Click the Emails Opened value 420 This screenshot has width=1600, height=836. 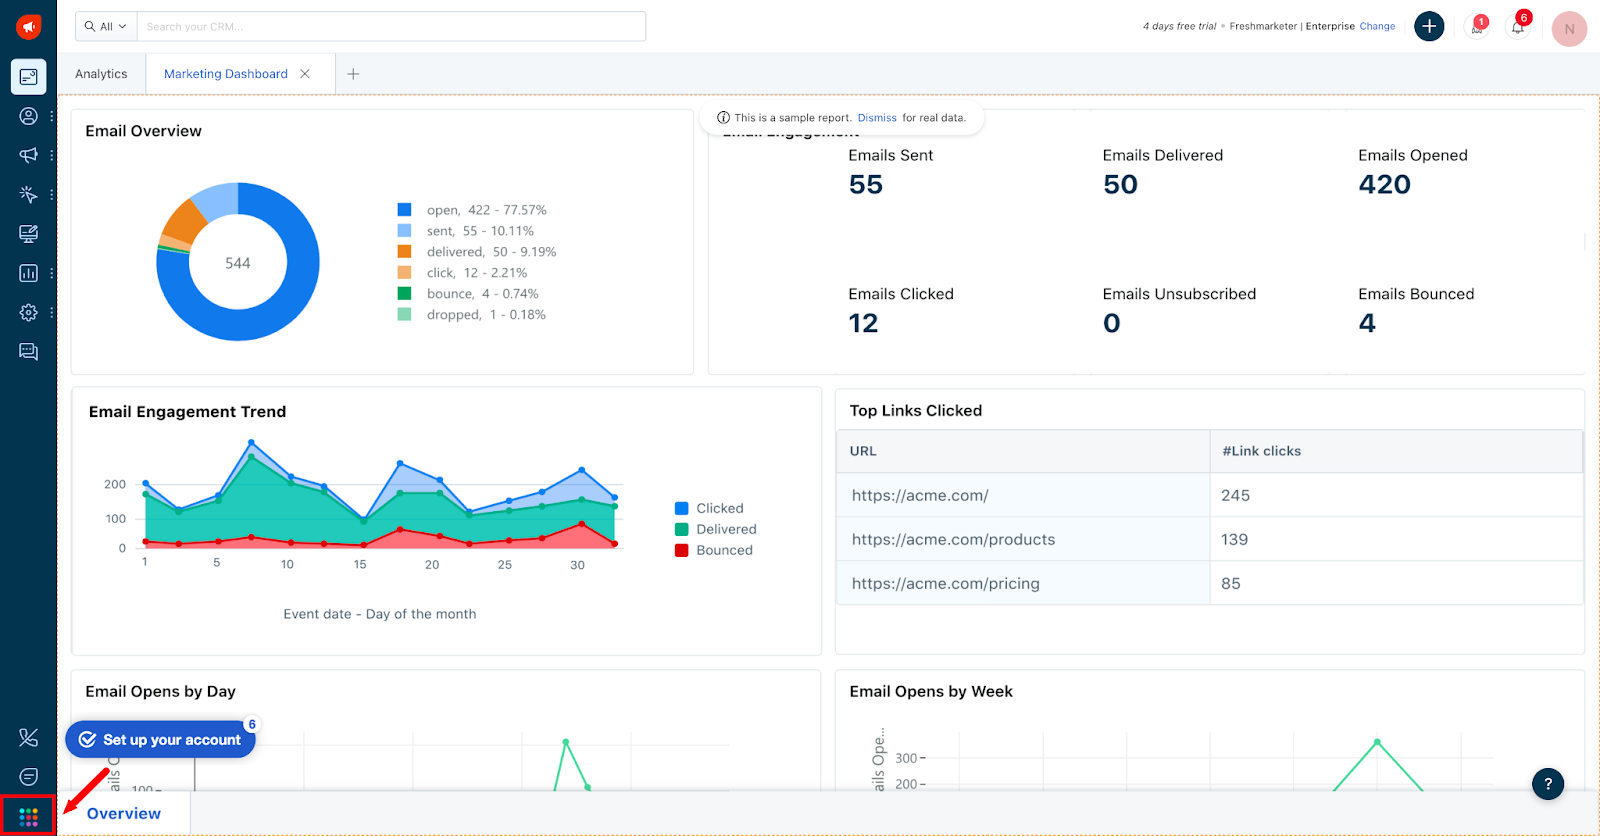[1385, 185]
